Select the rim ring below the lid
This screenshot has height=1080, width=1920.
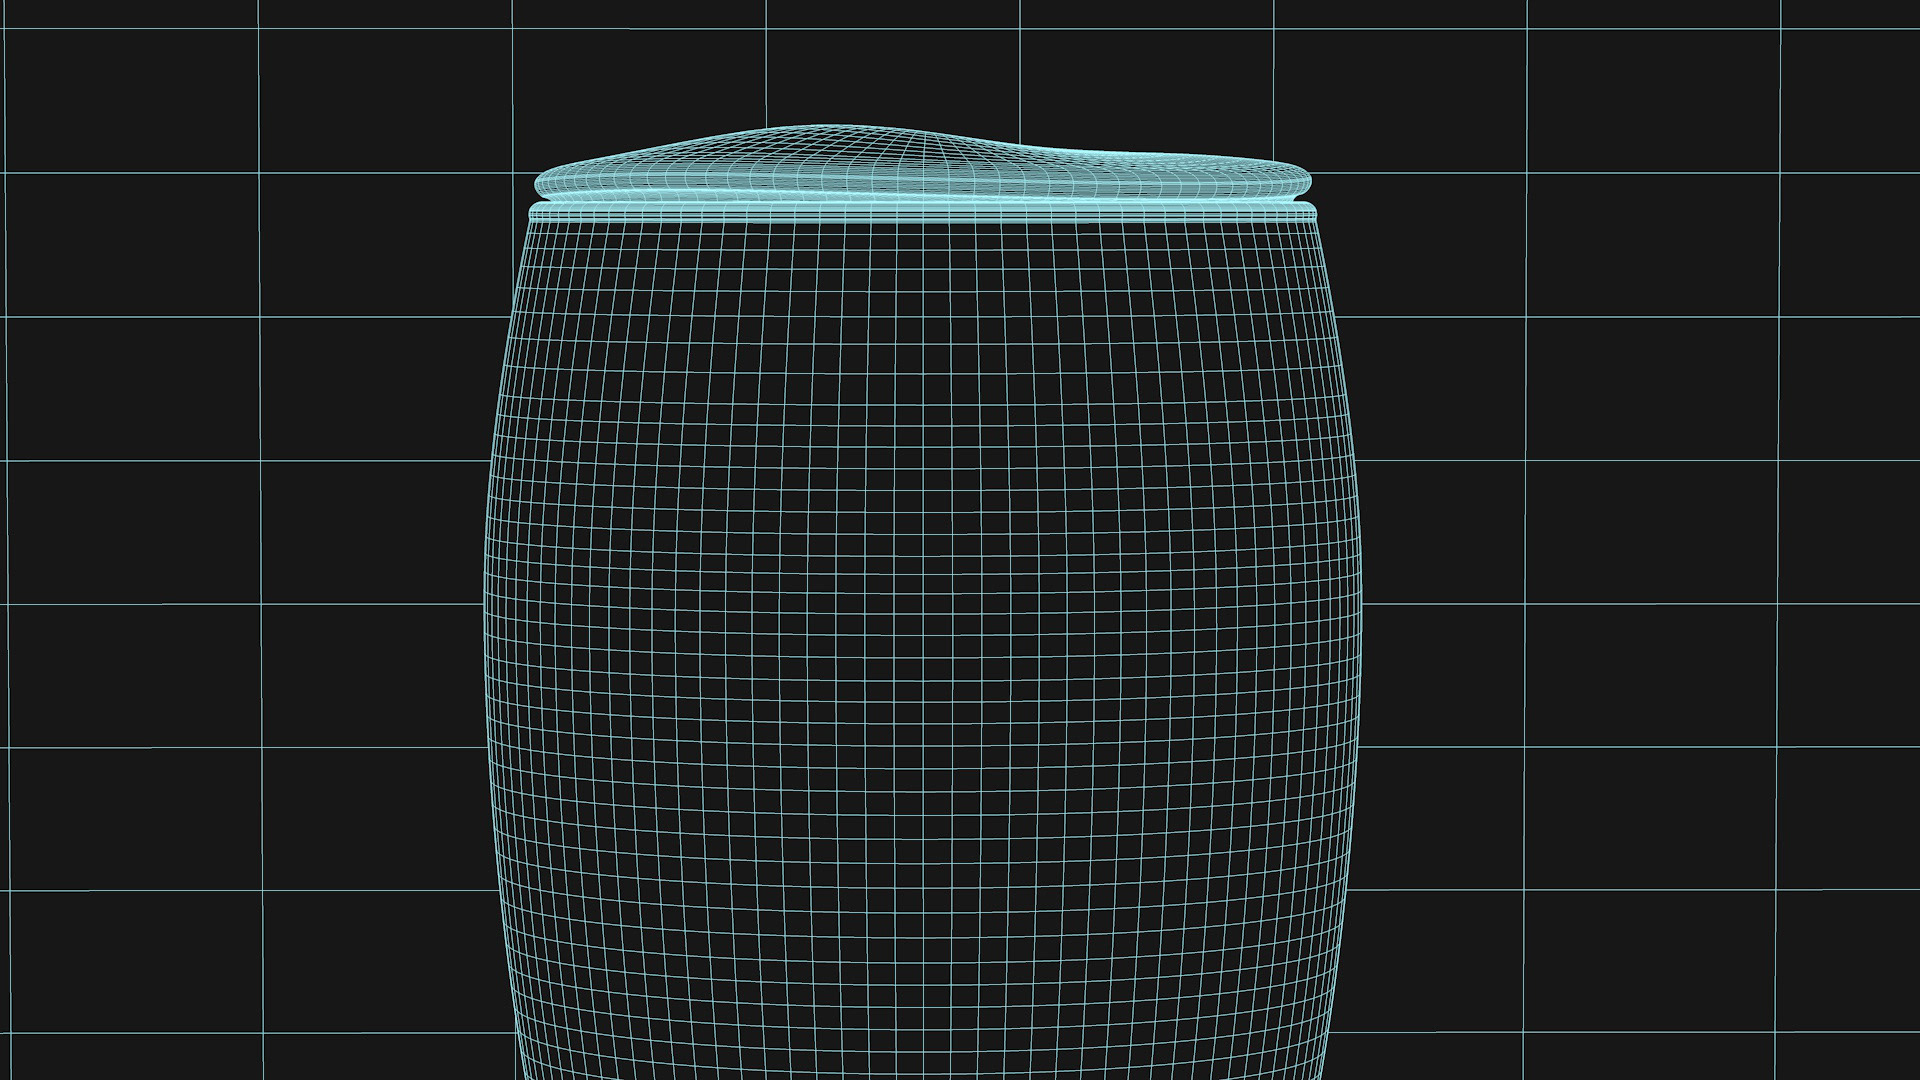(922, 211)
